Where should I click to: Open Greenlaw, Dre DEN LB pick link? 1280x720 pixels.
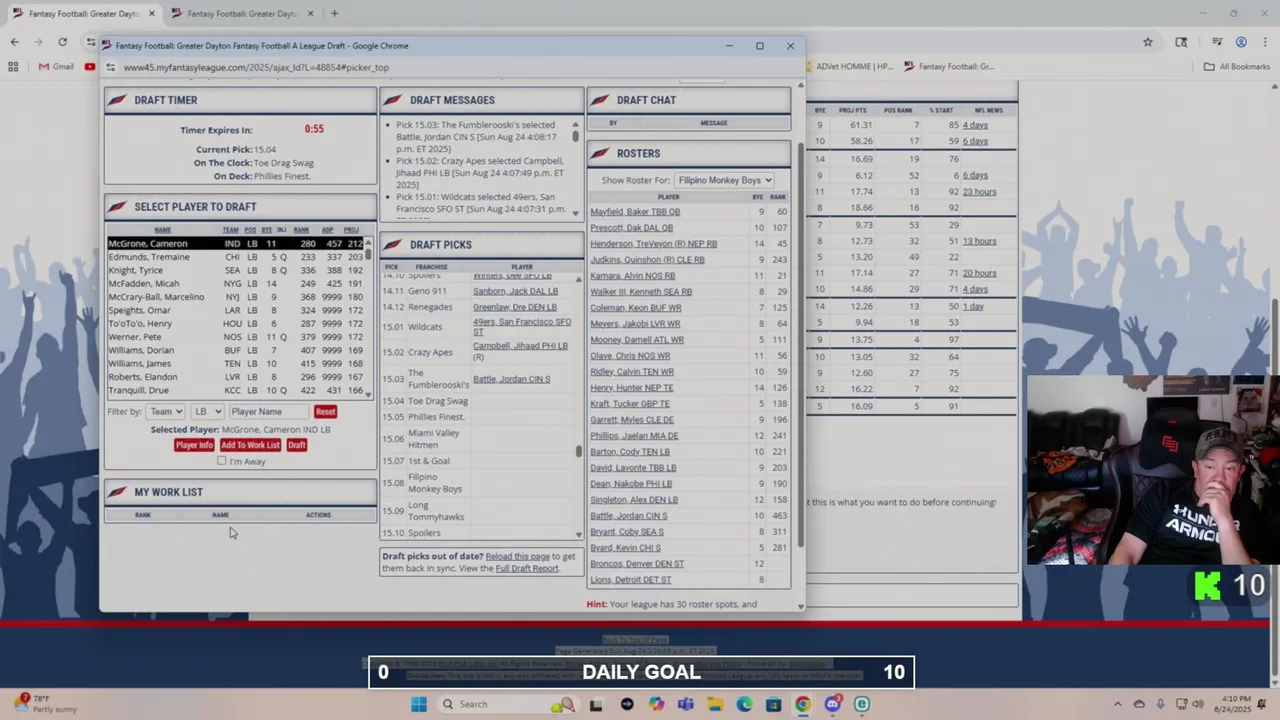tap(515, 307)
